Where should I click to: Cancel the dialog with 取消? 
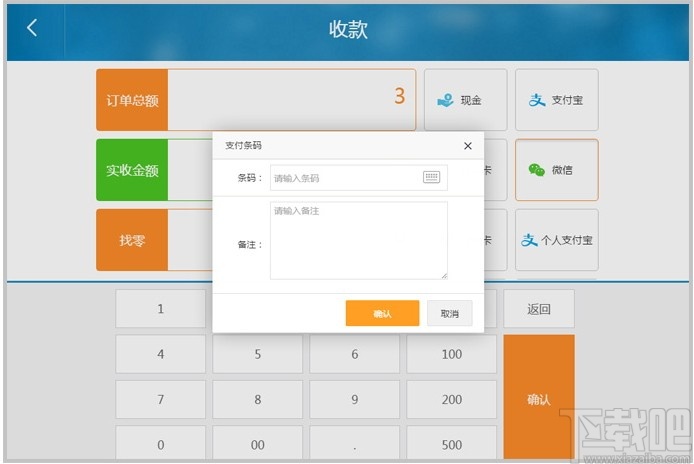point(450,313)
